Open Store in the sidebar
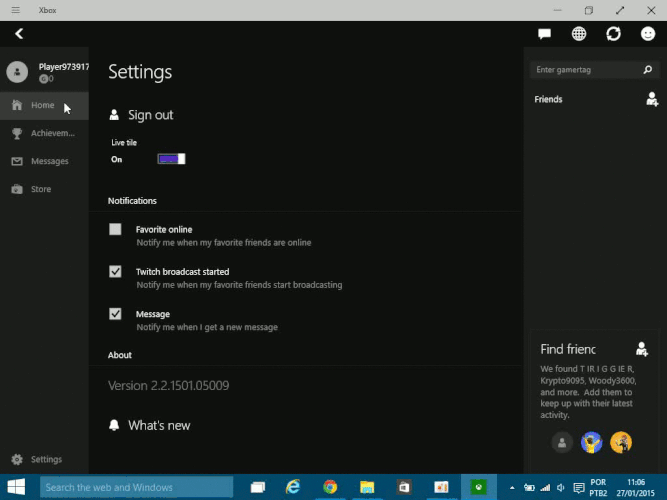Viewport: 667px width, 500px height. pyautogui.click(x=44, y=189)
